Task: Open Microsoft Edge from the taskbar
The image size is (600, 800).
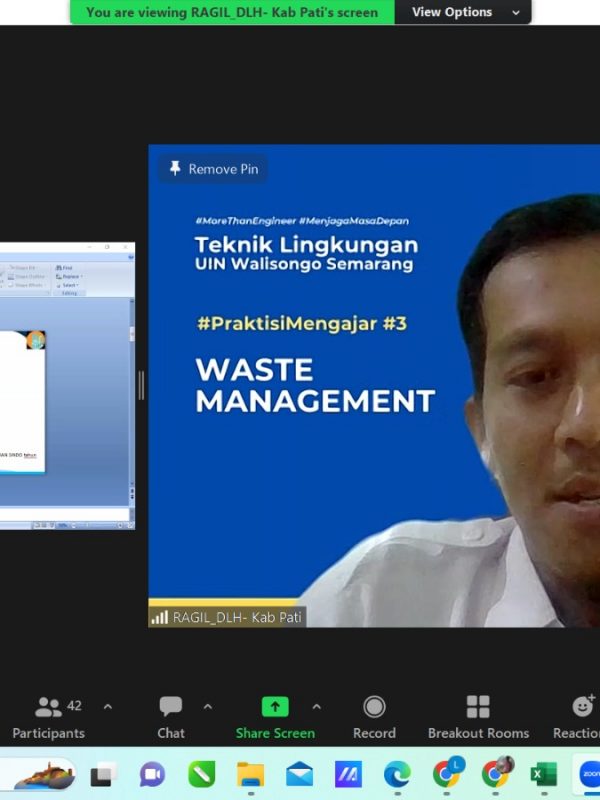Action: point(397,775)
